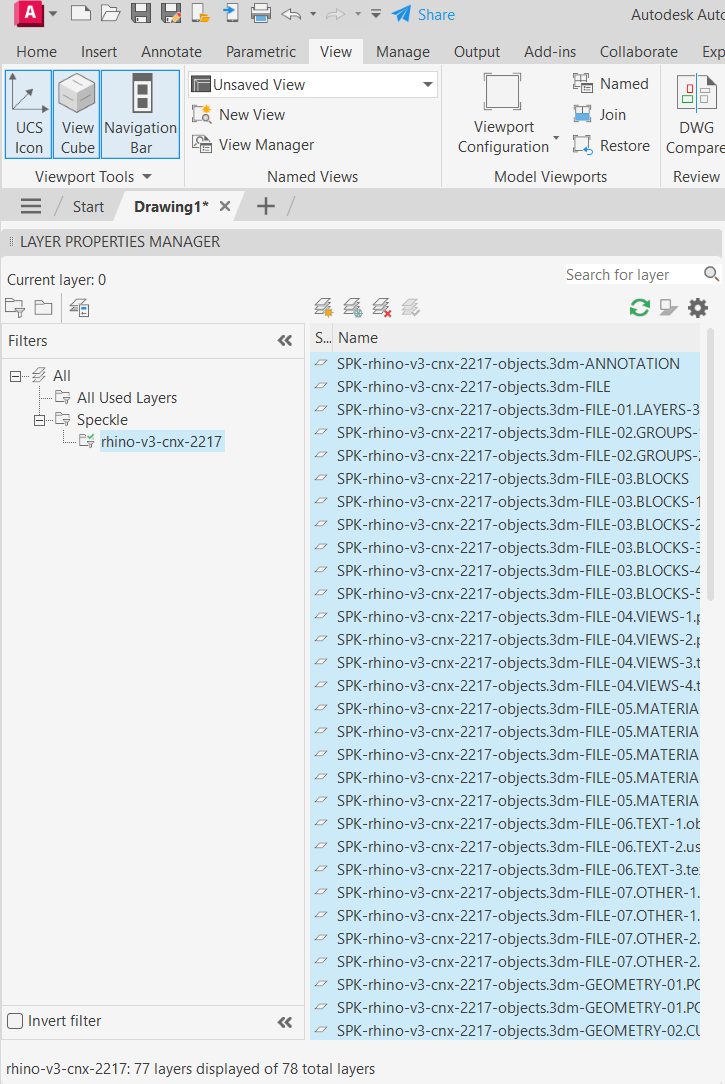This screenshot has width=725, height=1084.
Task: Open undo history dropdown arrow
Action: [x=313, y=14]
